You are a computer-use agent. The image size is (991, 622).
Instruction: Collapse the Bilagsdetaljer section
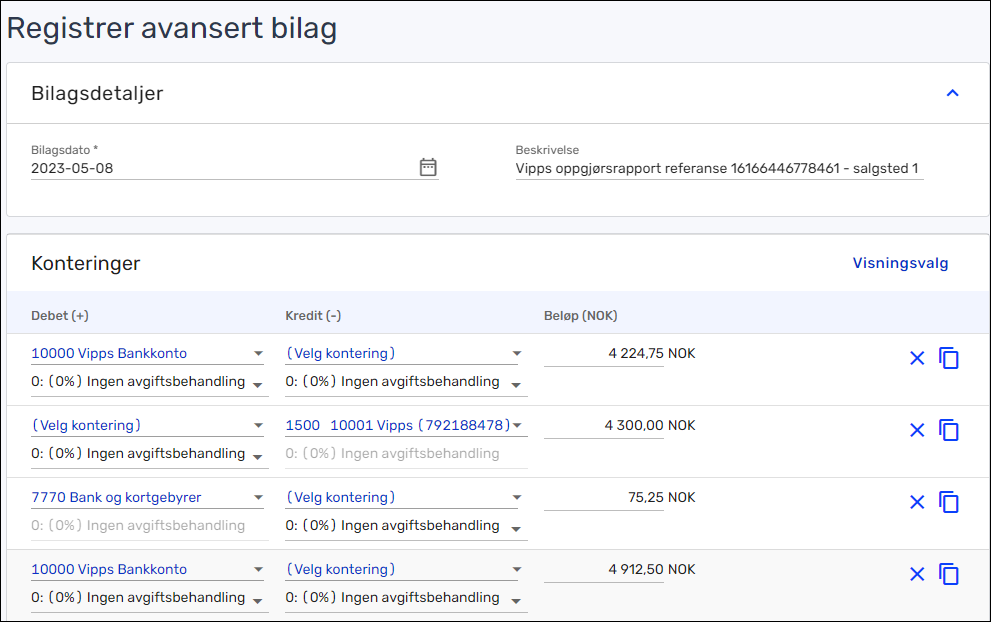pos(952,93)
